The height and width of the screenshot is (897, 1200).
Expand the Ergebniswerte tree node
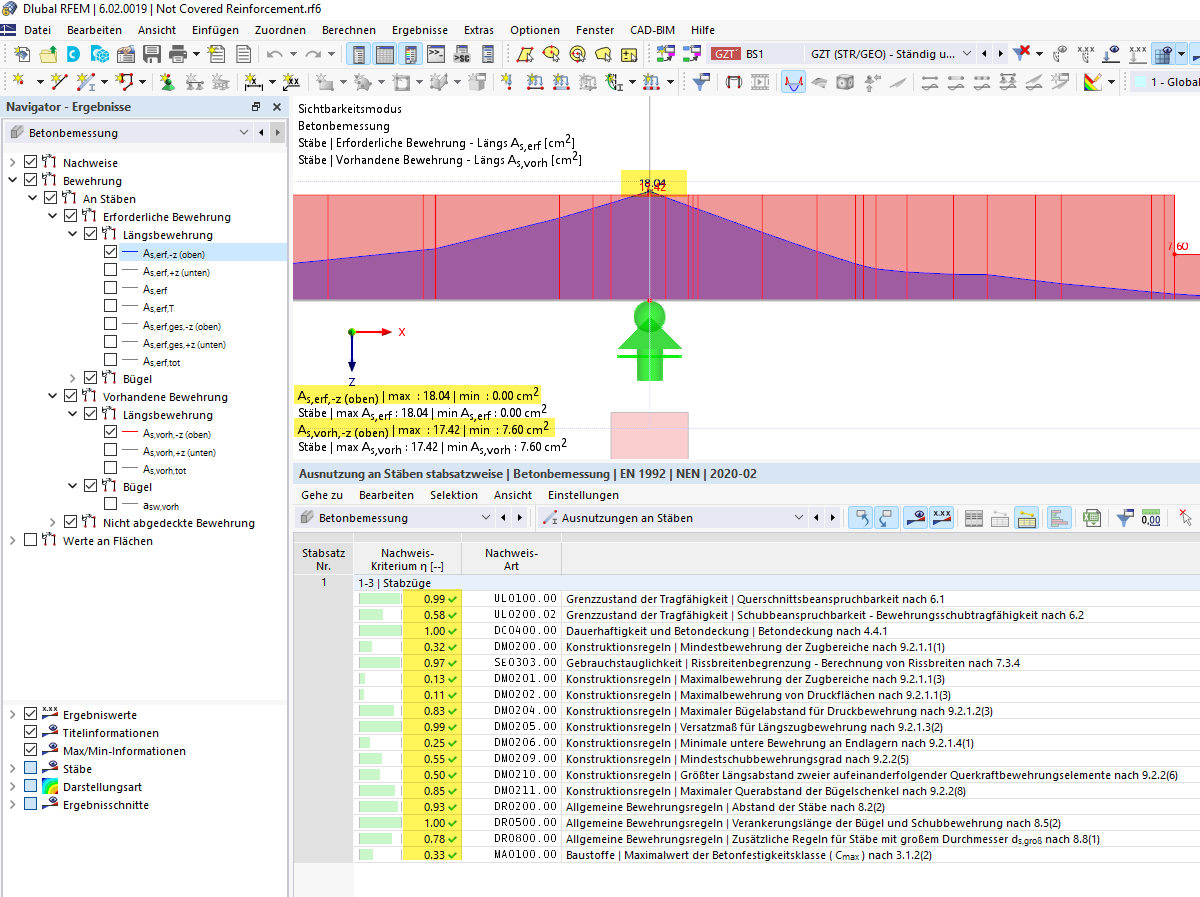coord(13,715)
